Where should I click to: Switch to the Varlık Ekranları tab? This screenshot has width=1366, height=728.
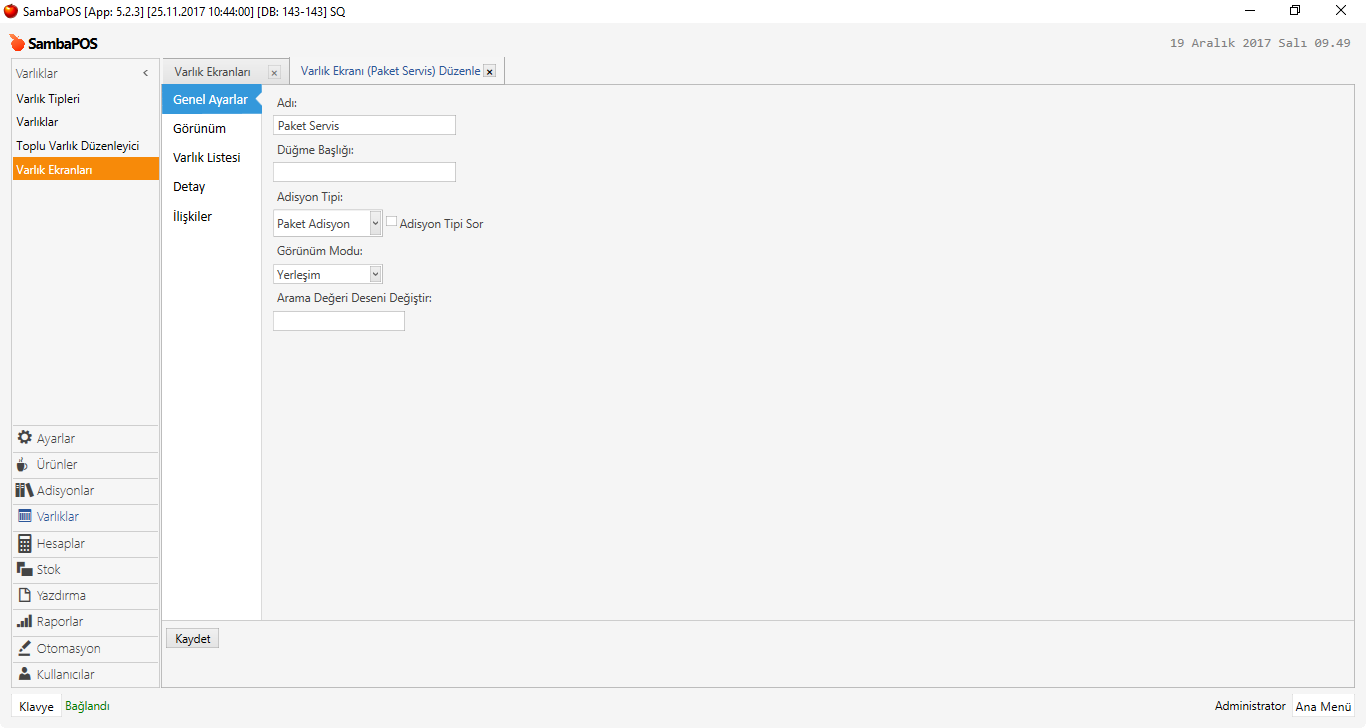pyautogui.click(x=213, y=72)
